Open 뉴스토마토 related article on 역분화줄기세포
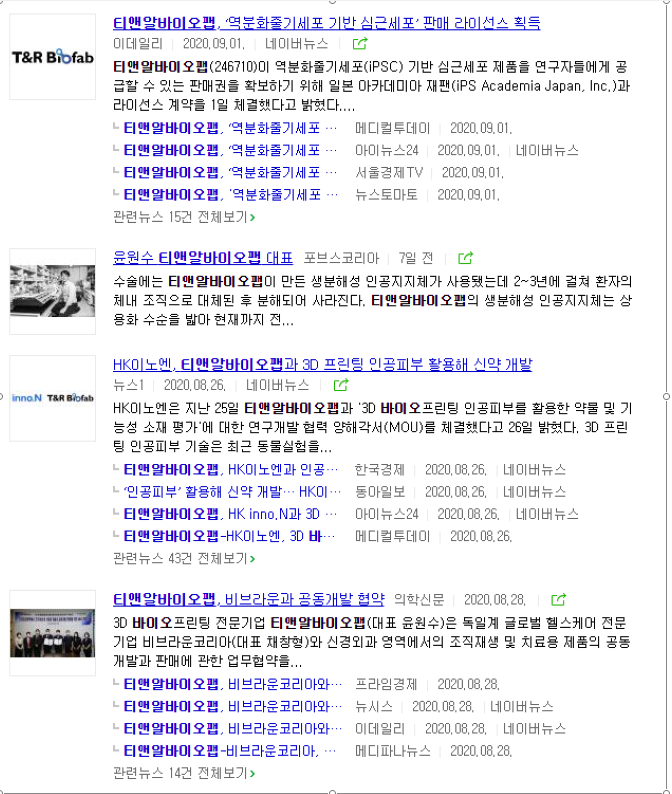The height and width of the screenshot is (794, 672). tap(230, 195)
